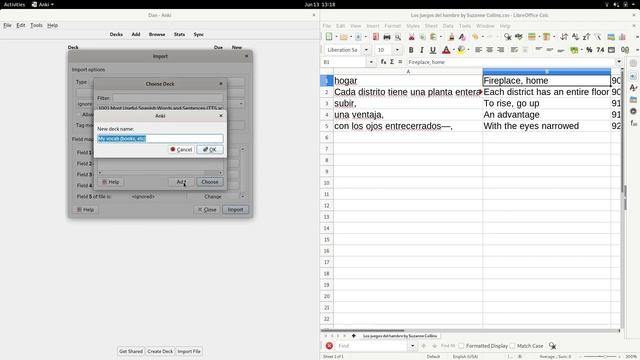This screenshot has height=360, width=640.
Task: Click the Spelling check icon in Calc
Action: coord(519,37)
